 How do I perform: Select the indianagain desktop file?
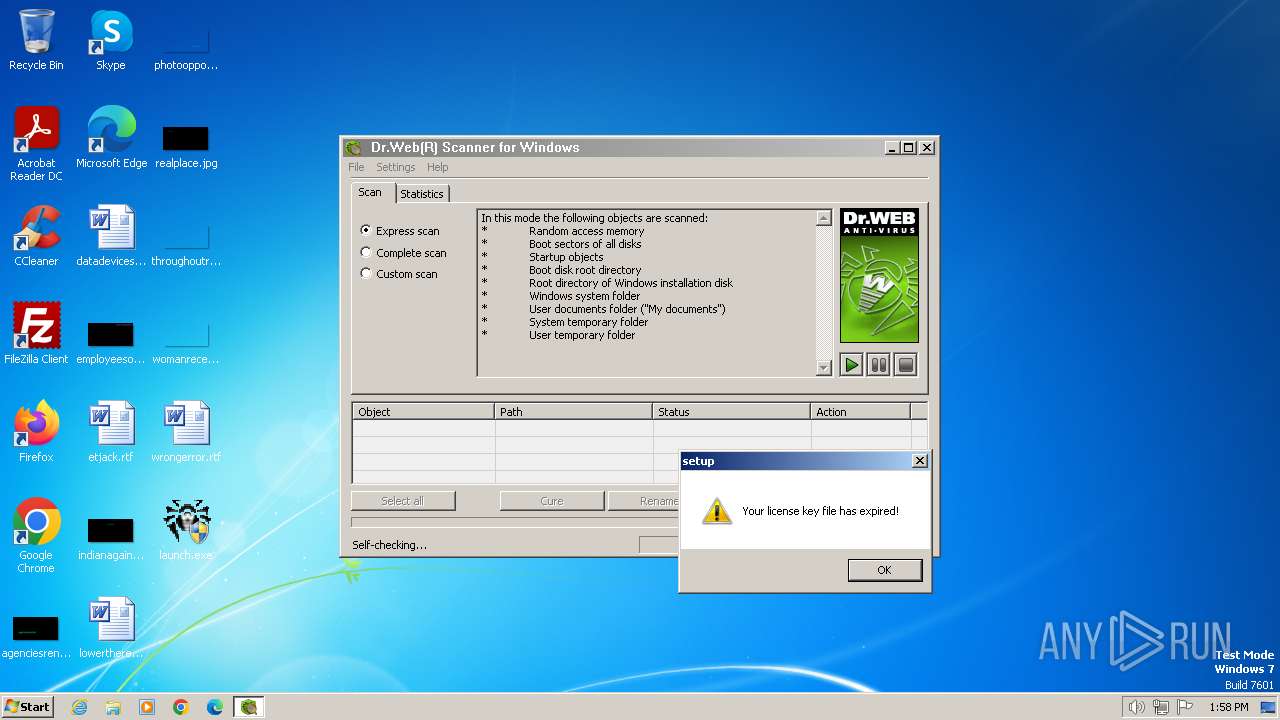(x=111, y=538)
